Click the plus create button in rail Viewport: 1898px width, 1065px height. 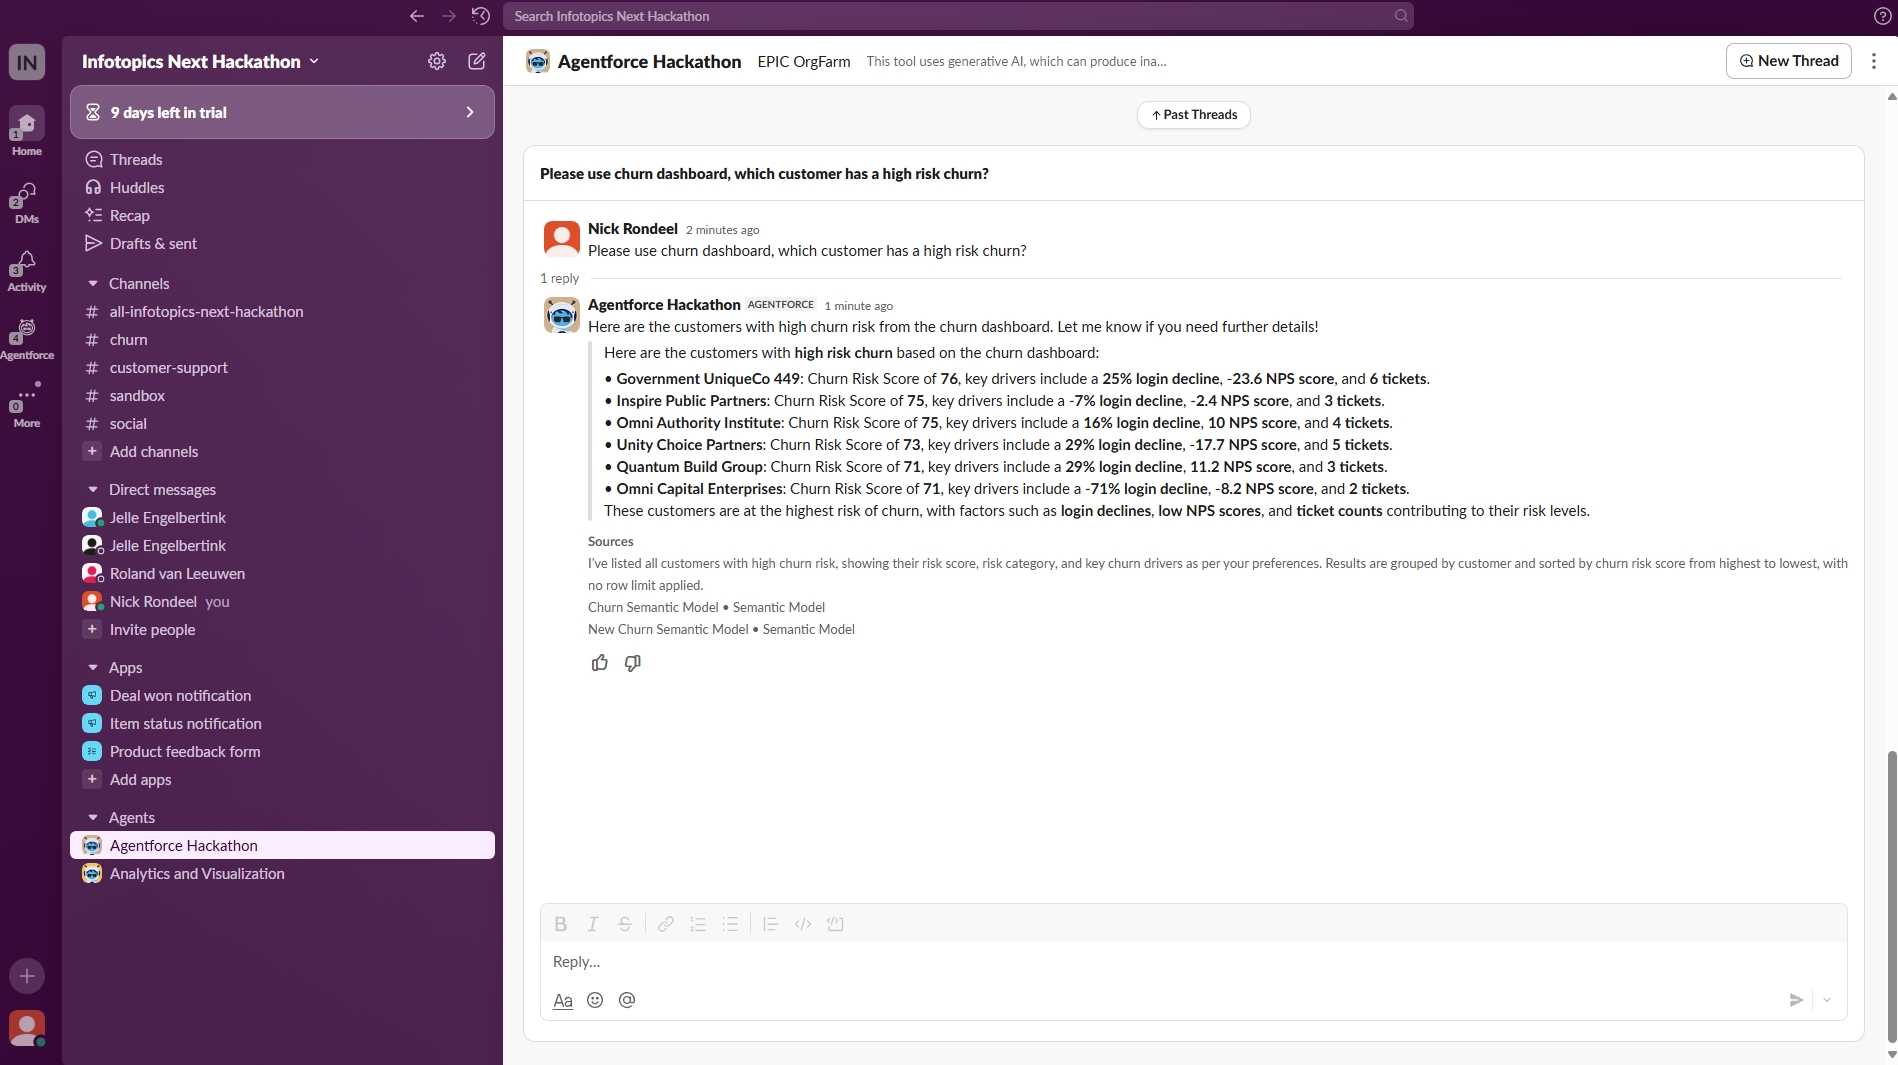(27, 976)
